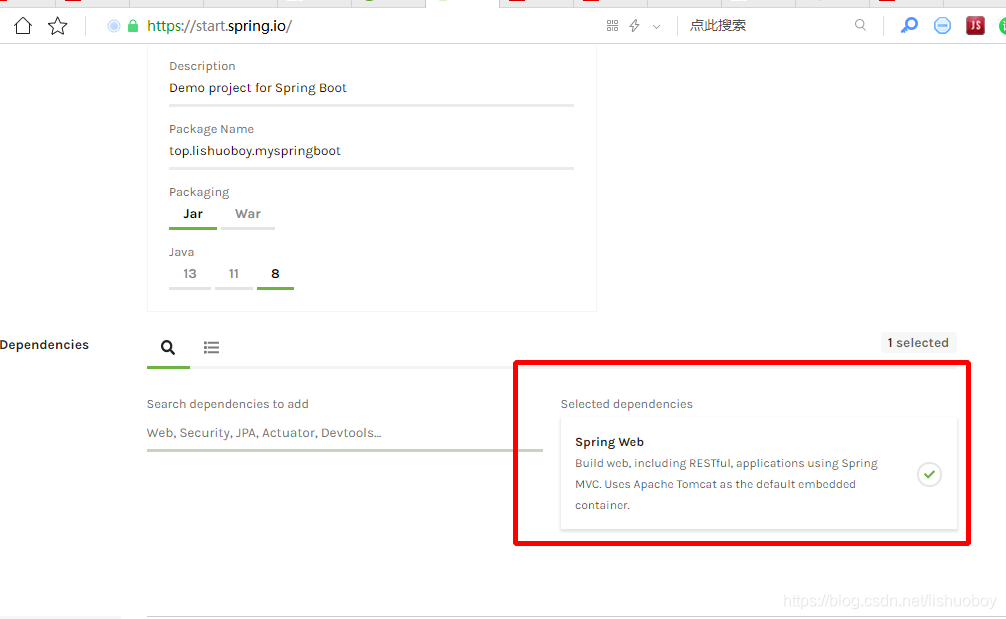1006x619 pixels.
Task: Select War packaging
Action: [x=247, y=213]
